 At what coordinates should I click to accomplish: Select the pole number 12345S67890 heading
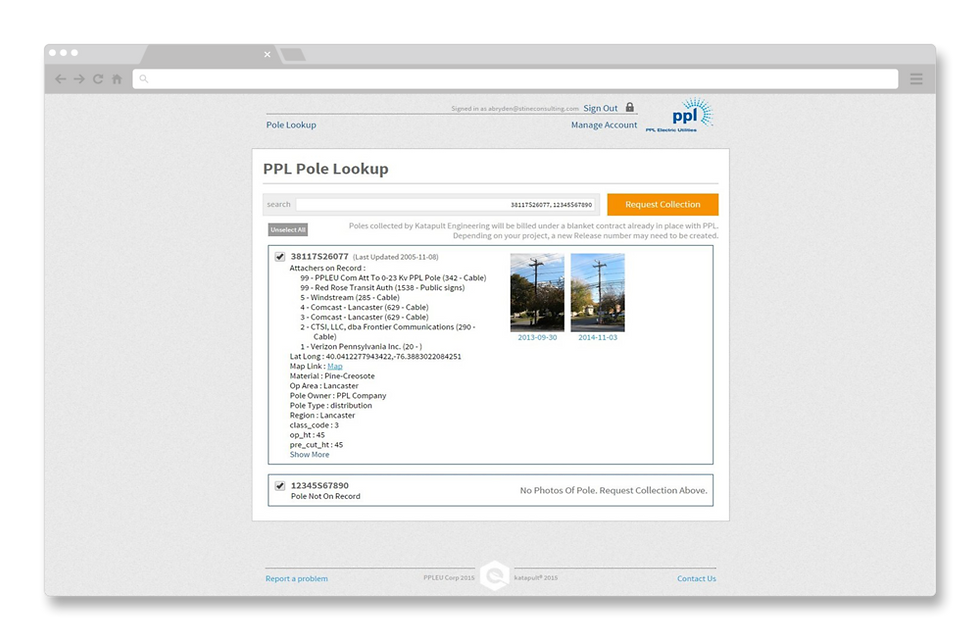click(319, 485)
